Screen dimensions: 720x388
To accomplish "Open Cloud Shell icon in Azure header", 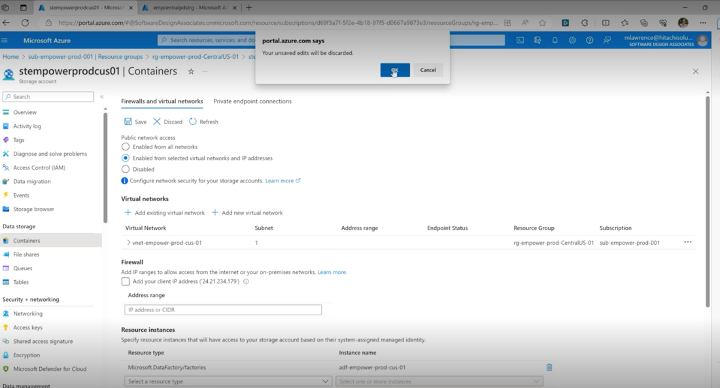I will tap(520, 40).
